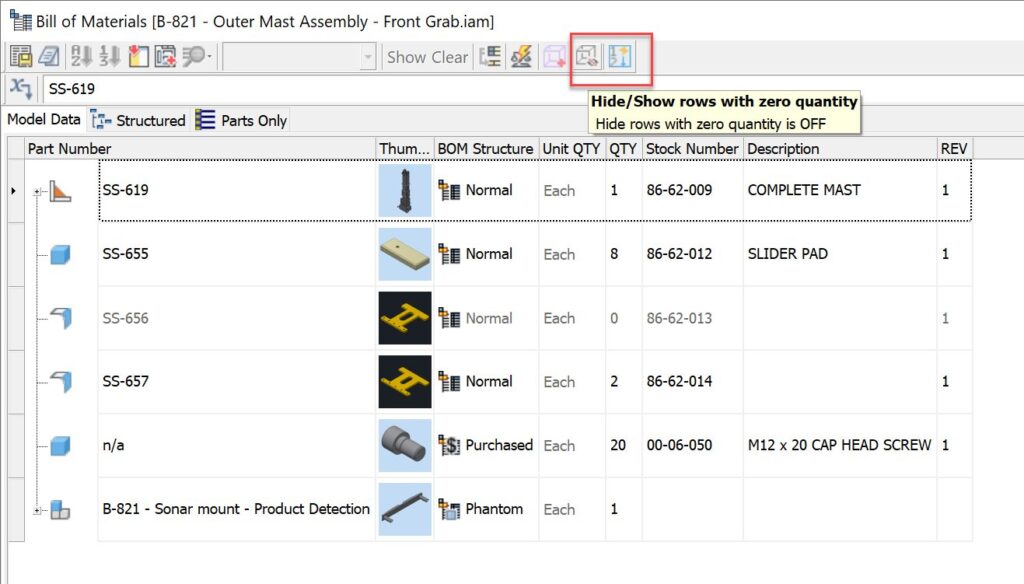Switch to the Structured tab
The height and width of the screenshot is (584, 1024).
coord(138,120)
